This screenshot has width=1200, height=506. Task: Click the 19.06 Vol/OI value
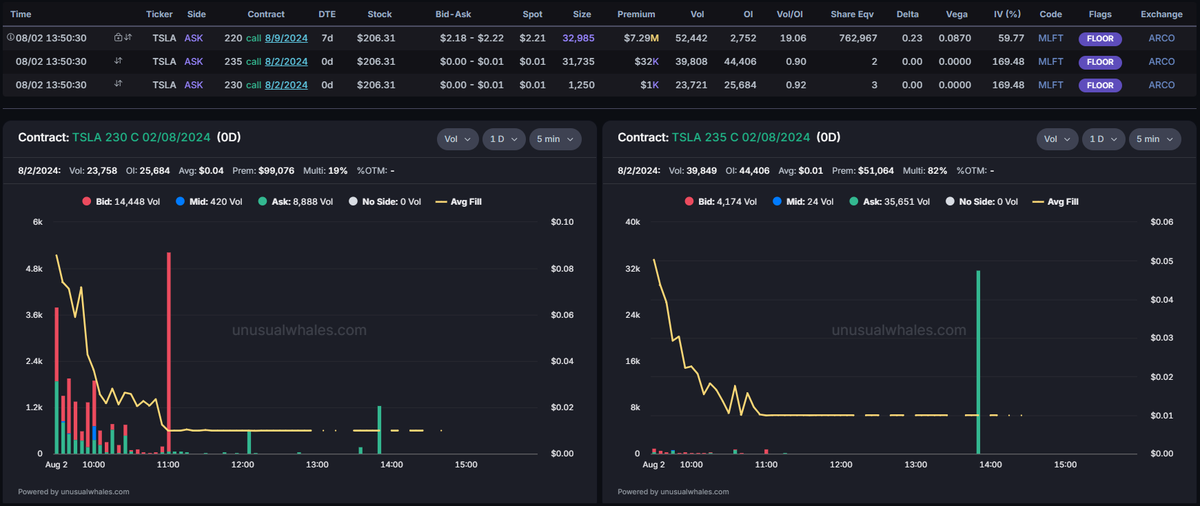click(792, 37)
